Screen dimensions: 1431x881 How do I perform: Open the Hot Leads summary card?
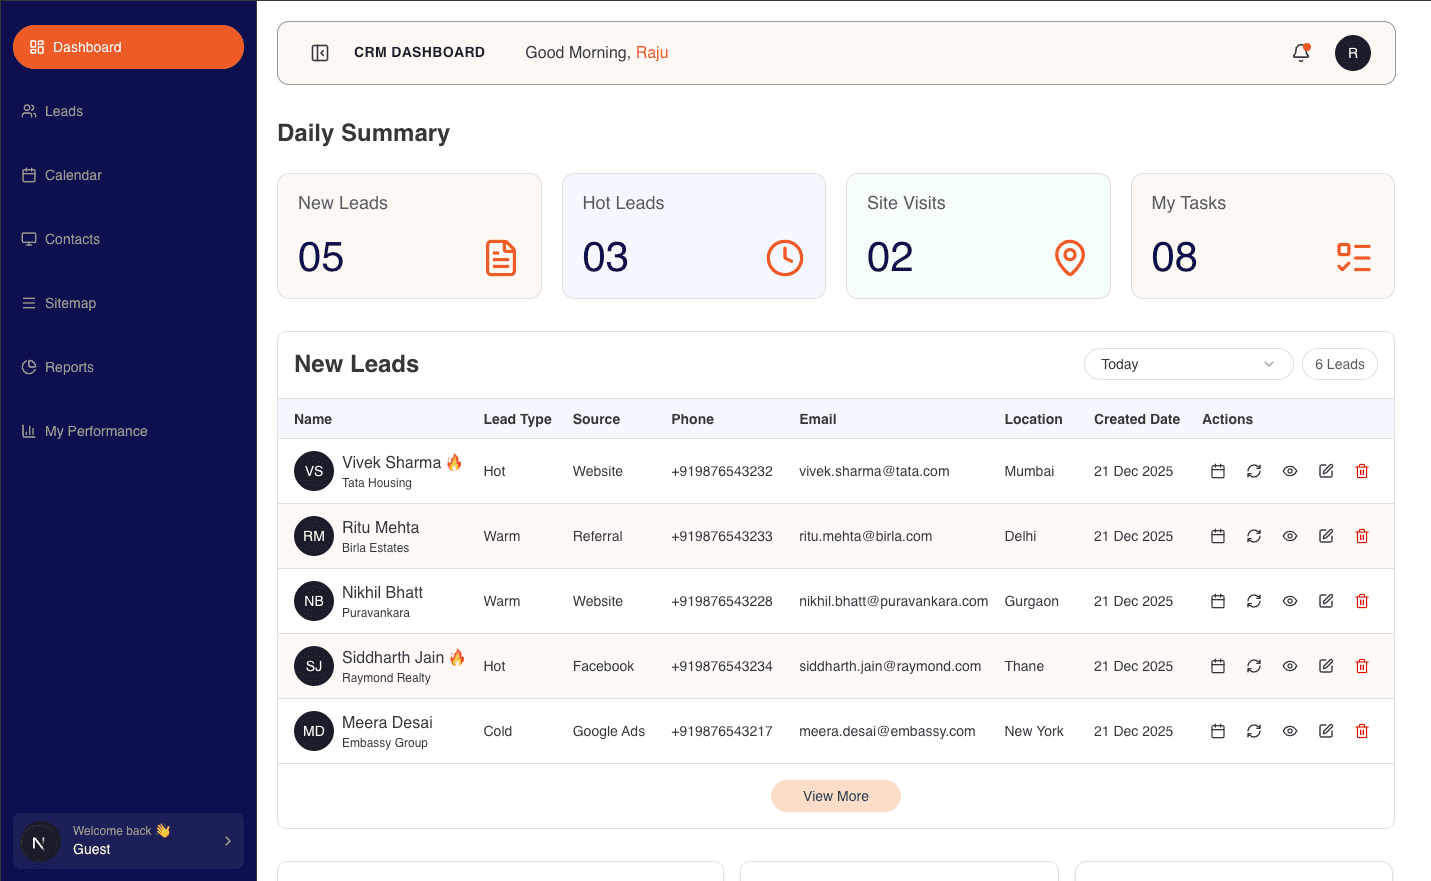(x=693, y=236)
